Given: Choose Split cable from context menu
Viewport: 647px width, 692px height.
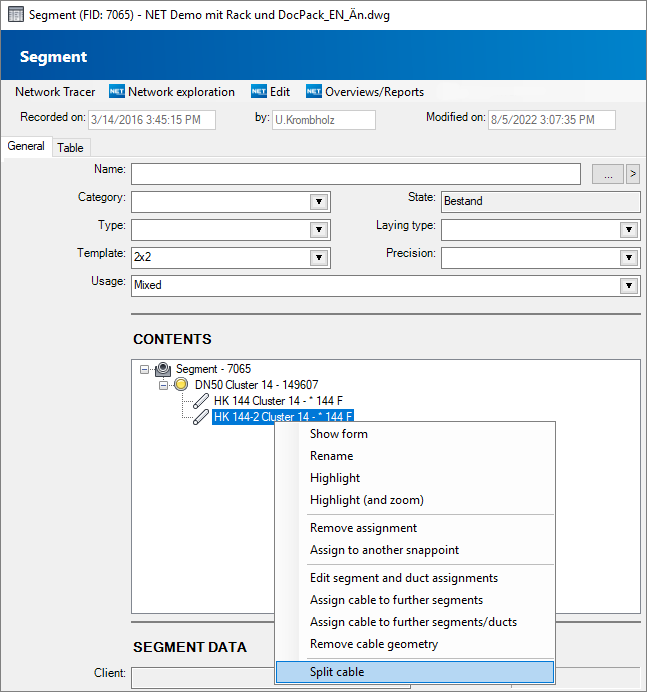Looking at the screenshot, I should click(415, 672).
